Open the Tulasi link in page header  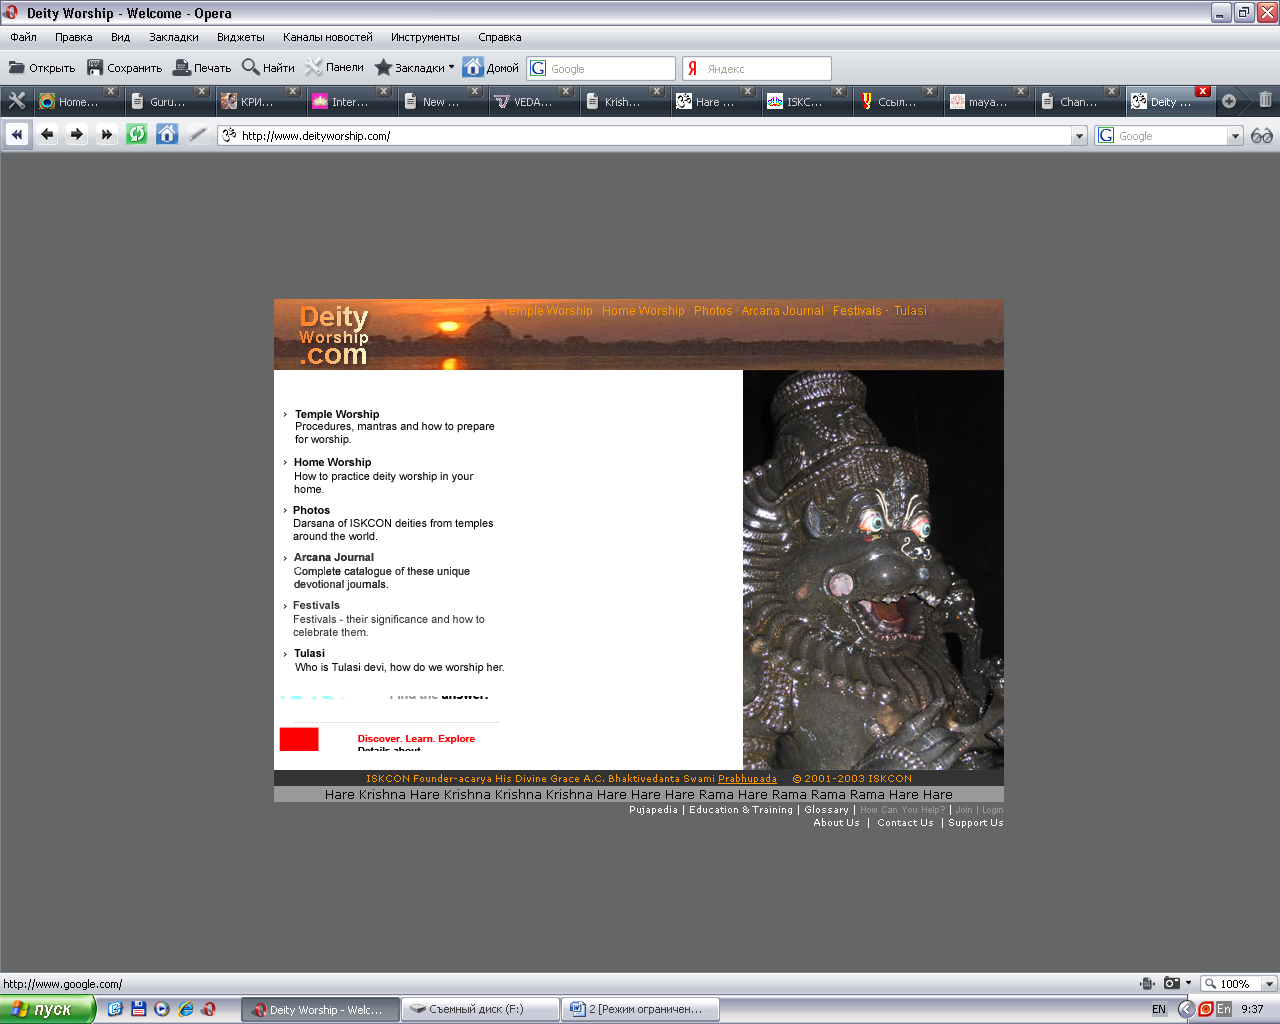click(x=910, y=311)
